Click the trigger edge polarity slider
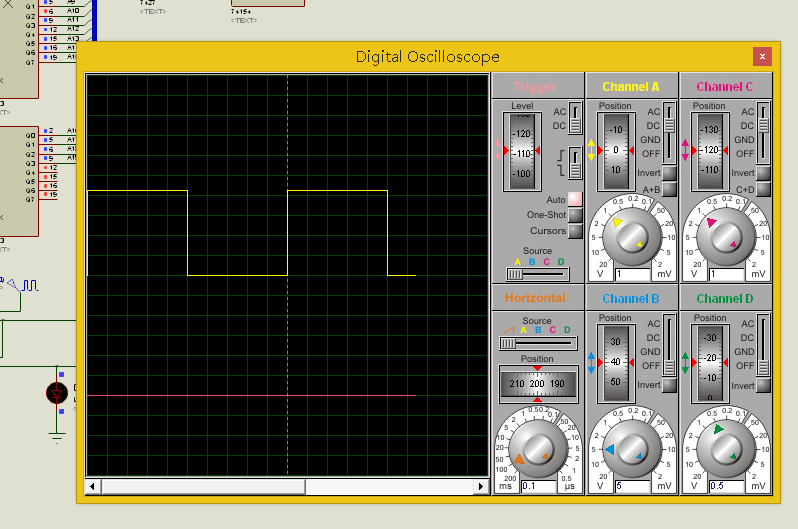The image size is (798, 529). [575, 163]
